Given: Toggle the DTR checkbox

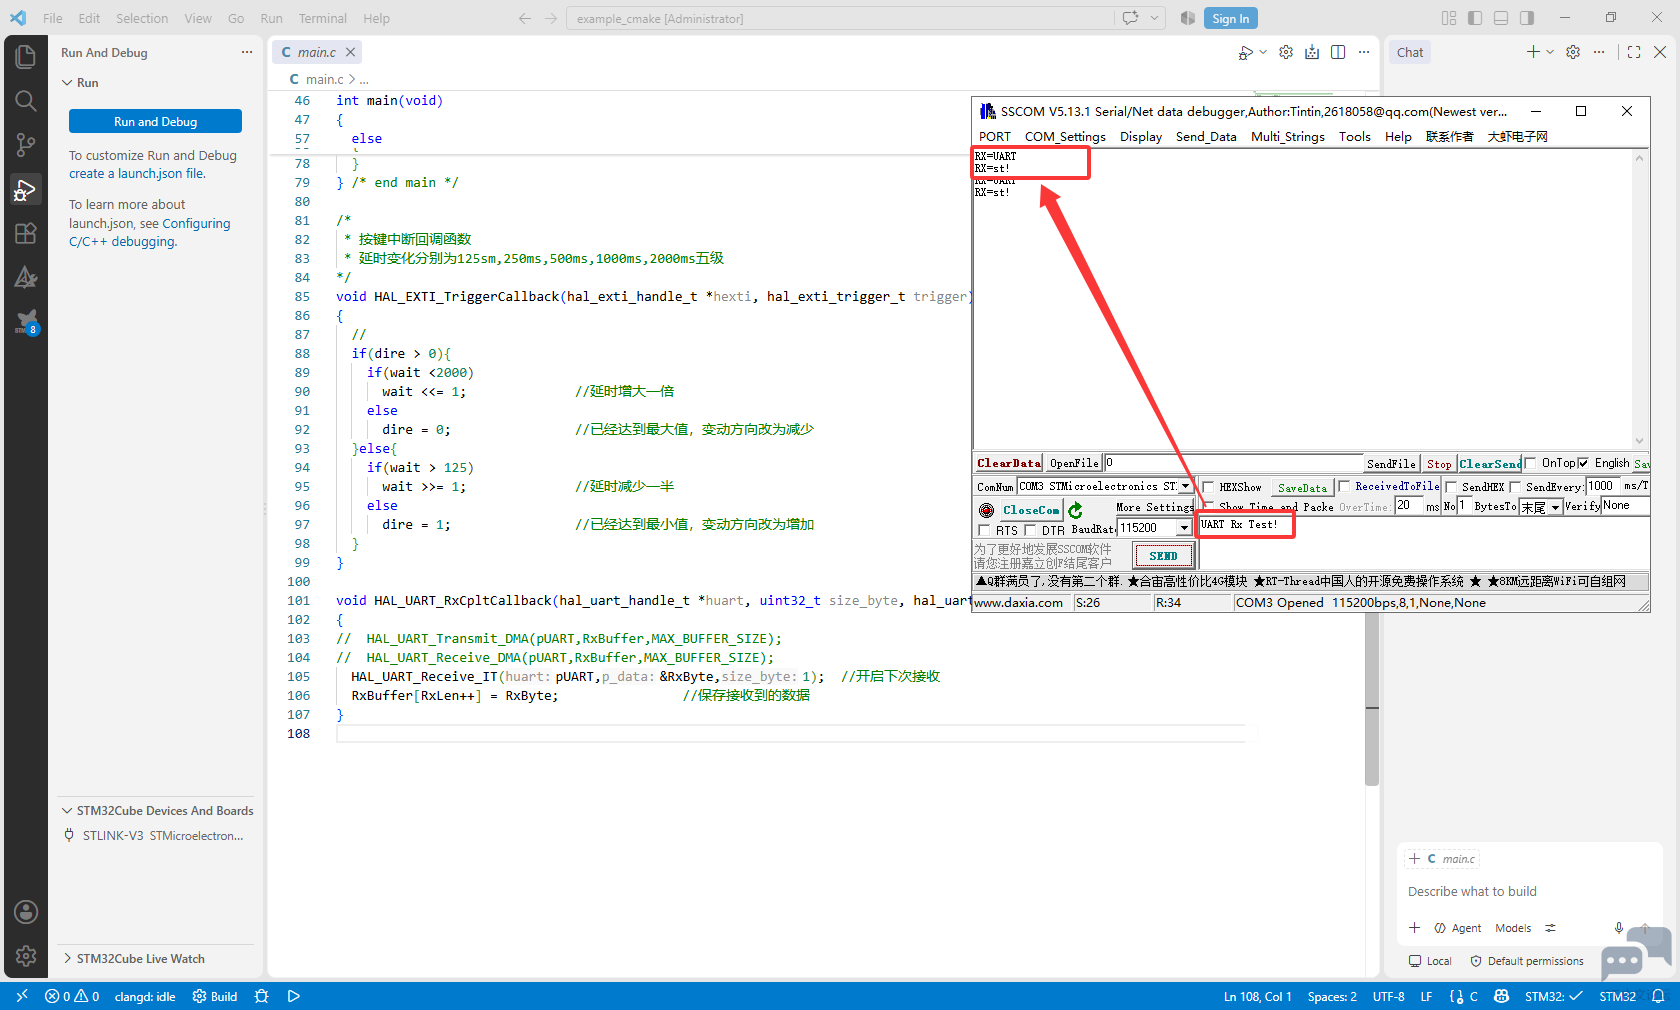Looking at the screenshot, I should point(1030,530).
